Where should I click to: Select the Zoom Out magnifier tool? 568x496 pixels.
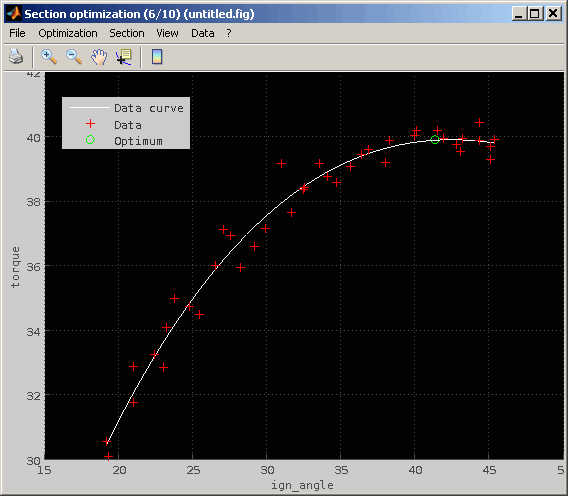pos(74,57)
